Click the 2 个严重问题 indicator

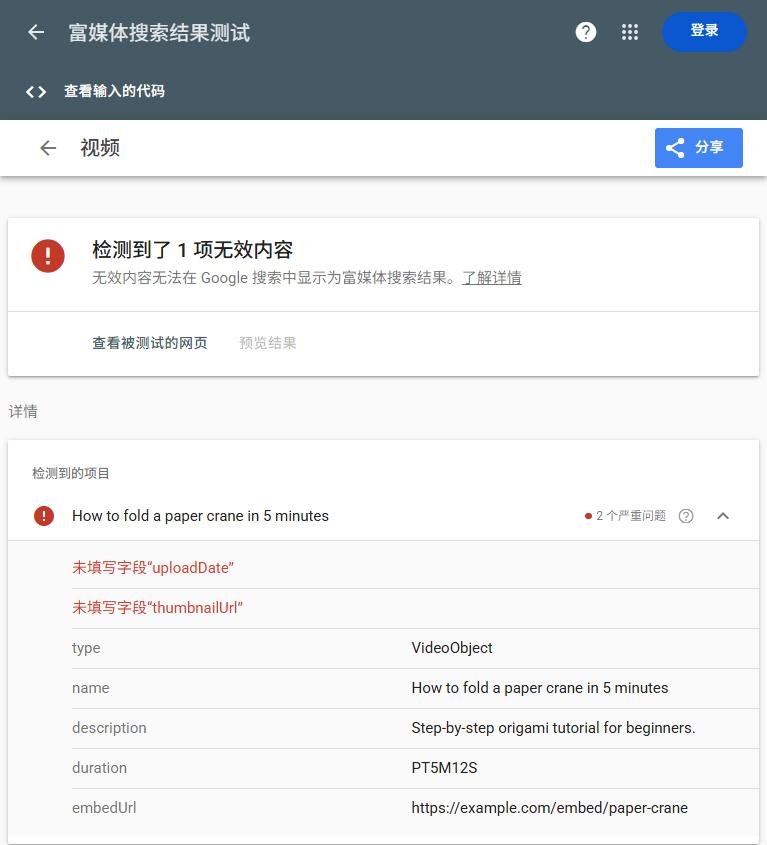tap(625, 516)
